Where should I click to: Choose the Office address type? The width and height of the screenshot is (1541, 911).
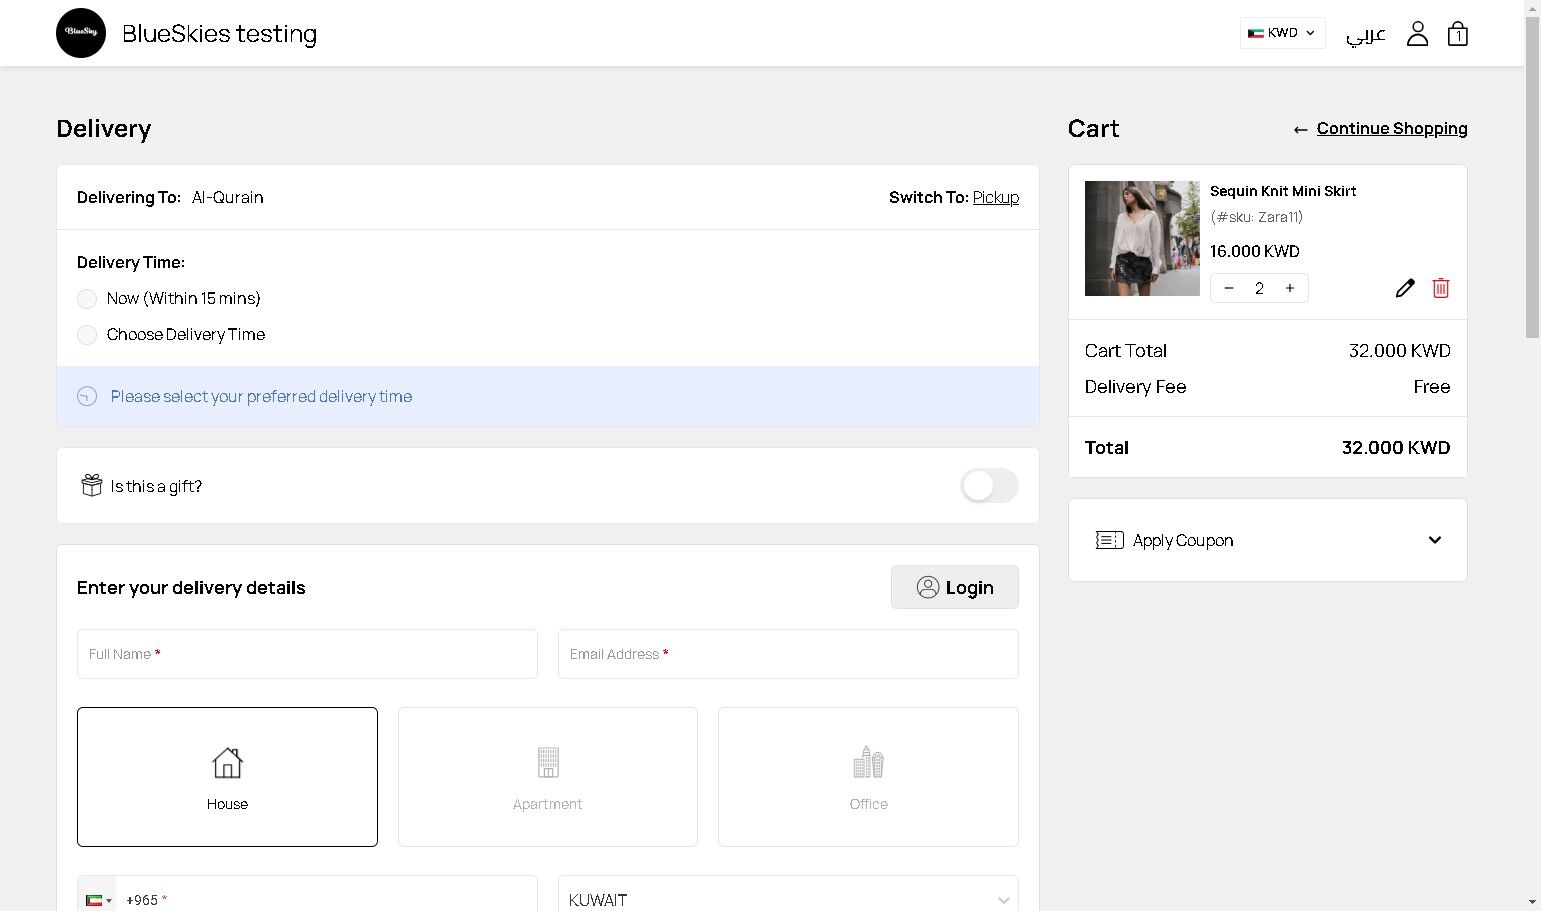pos(868,777)
